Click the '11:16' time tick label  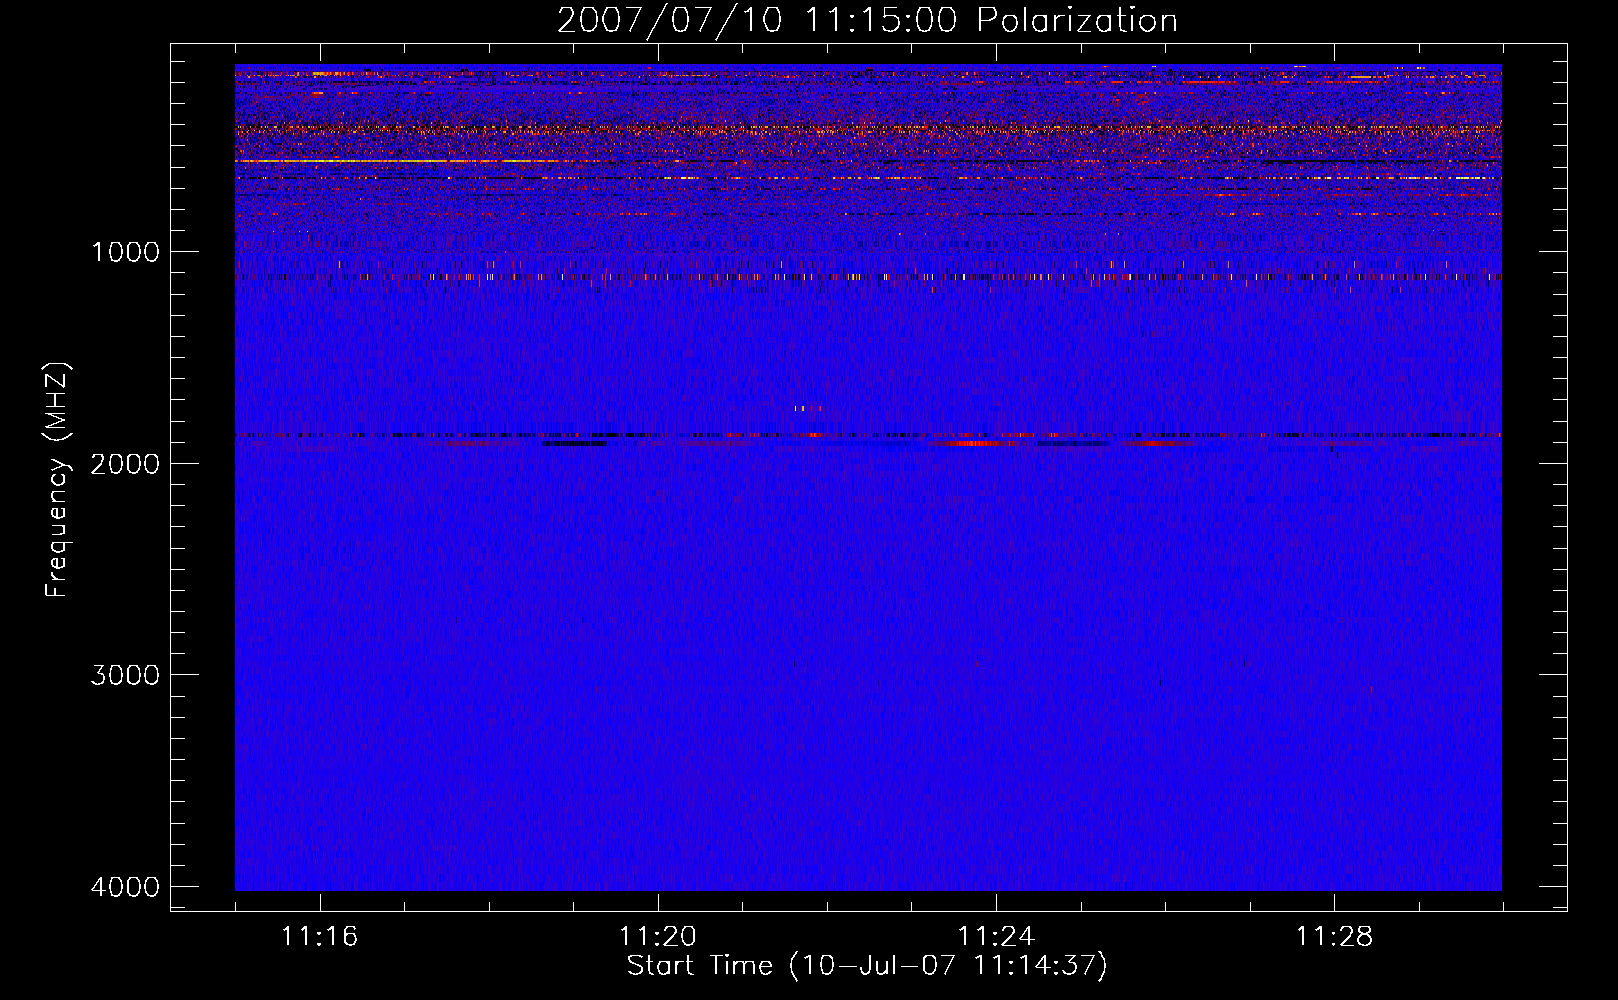pyautogui.click(x=320, y=937)
